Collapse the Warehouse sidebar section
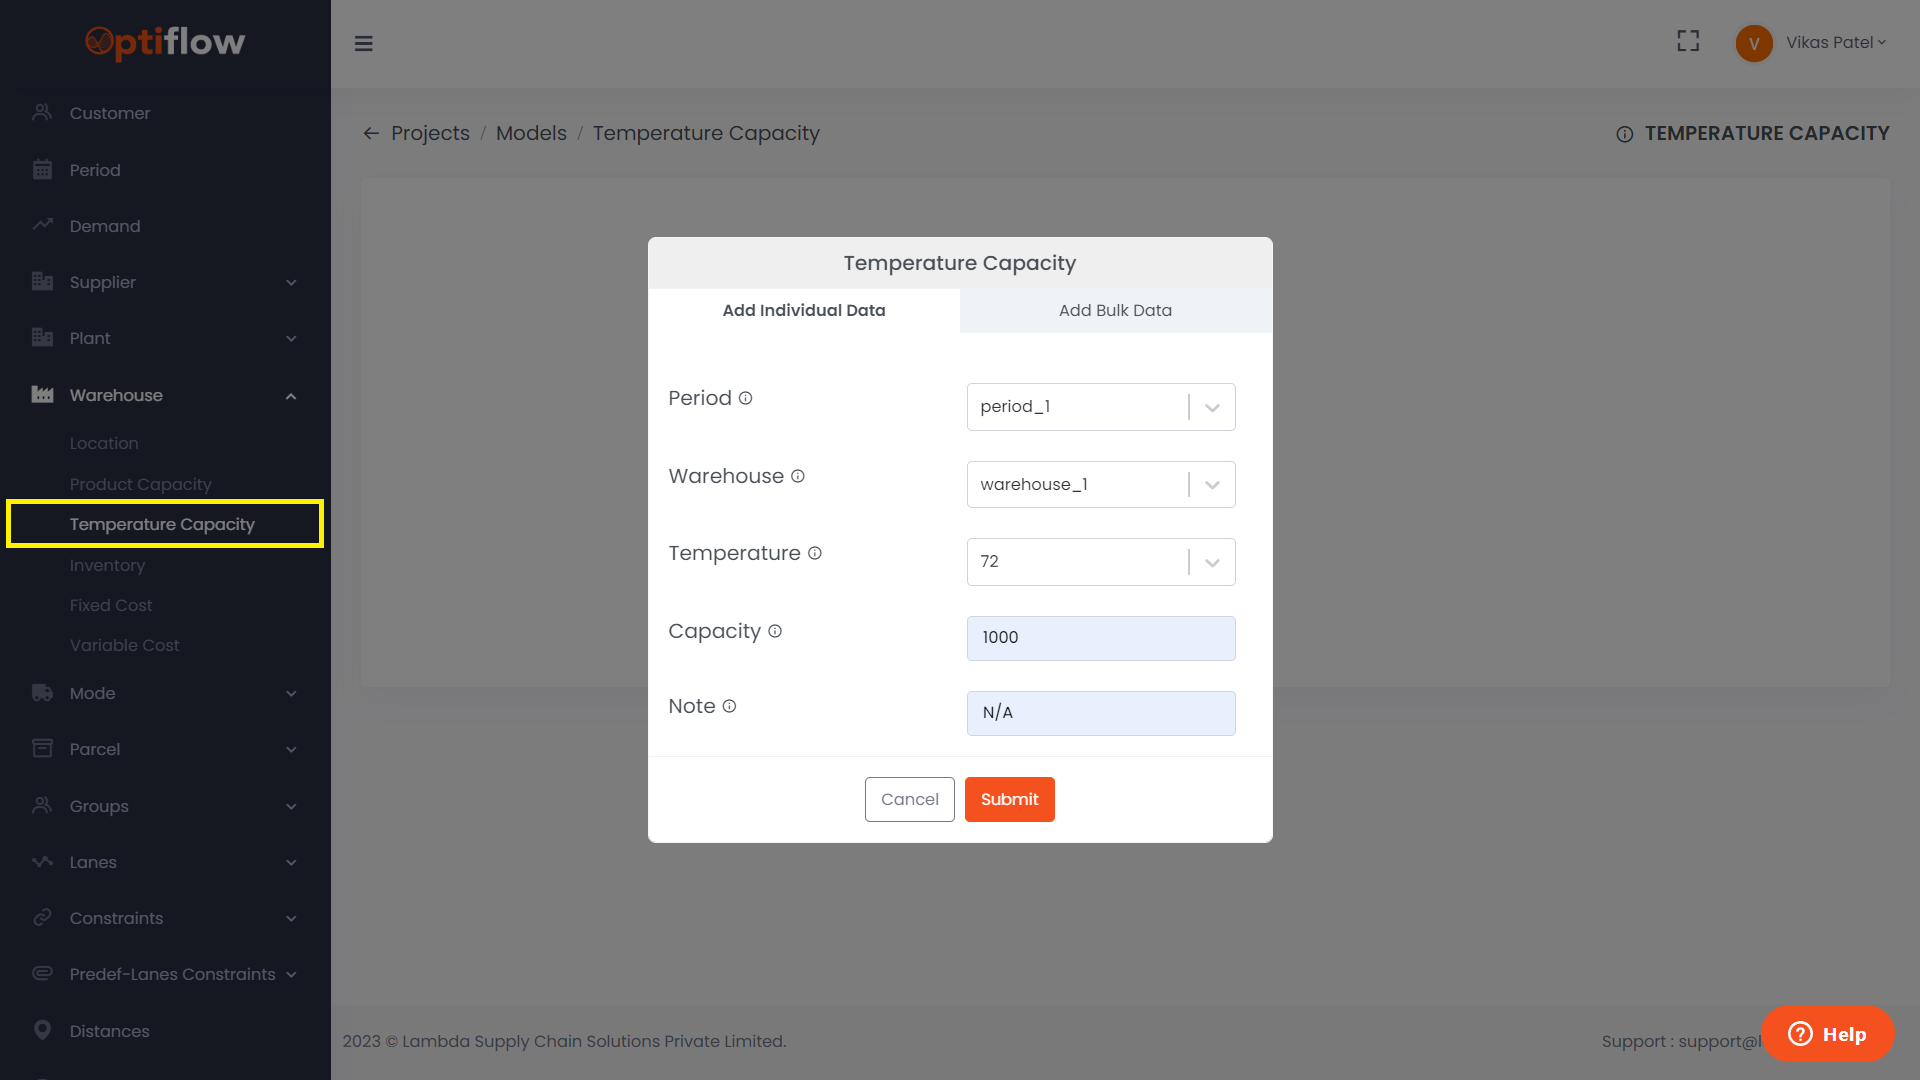The height and width of the screenshot is (1080, 1920). pyautogui.click(x=290, y=395)
